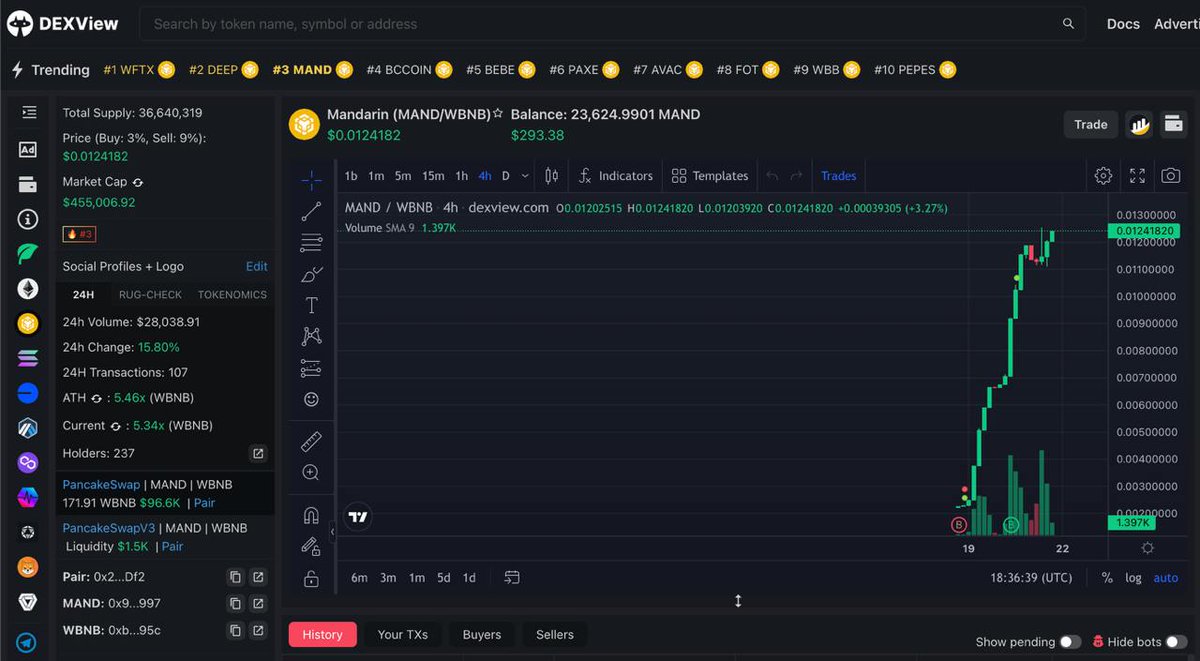This screenshot has width=1200, height=661.
Task: Collapse the drawing toolbar with side arrow
Action: pos(332,532)
